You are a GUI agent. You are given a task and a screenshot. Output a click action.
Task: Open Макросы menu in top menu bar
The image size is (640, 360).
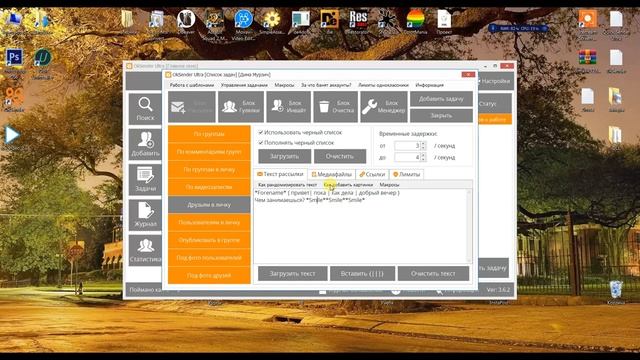click(x=284, y=85)
